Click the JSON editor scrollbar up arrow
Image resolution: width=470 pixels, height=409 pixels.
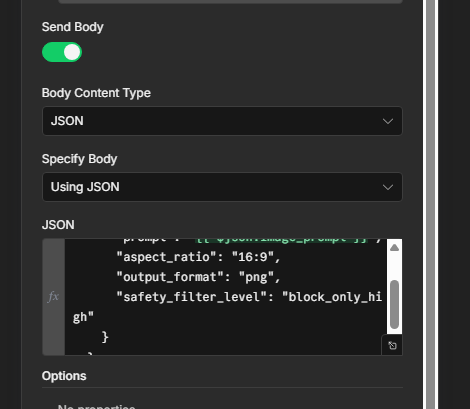tap(394, 247)
